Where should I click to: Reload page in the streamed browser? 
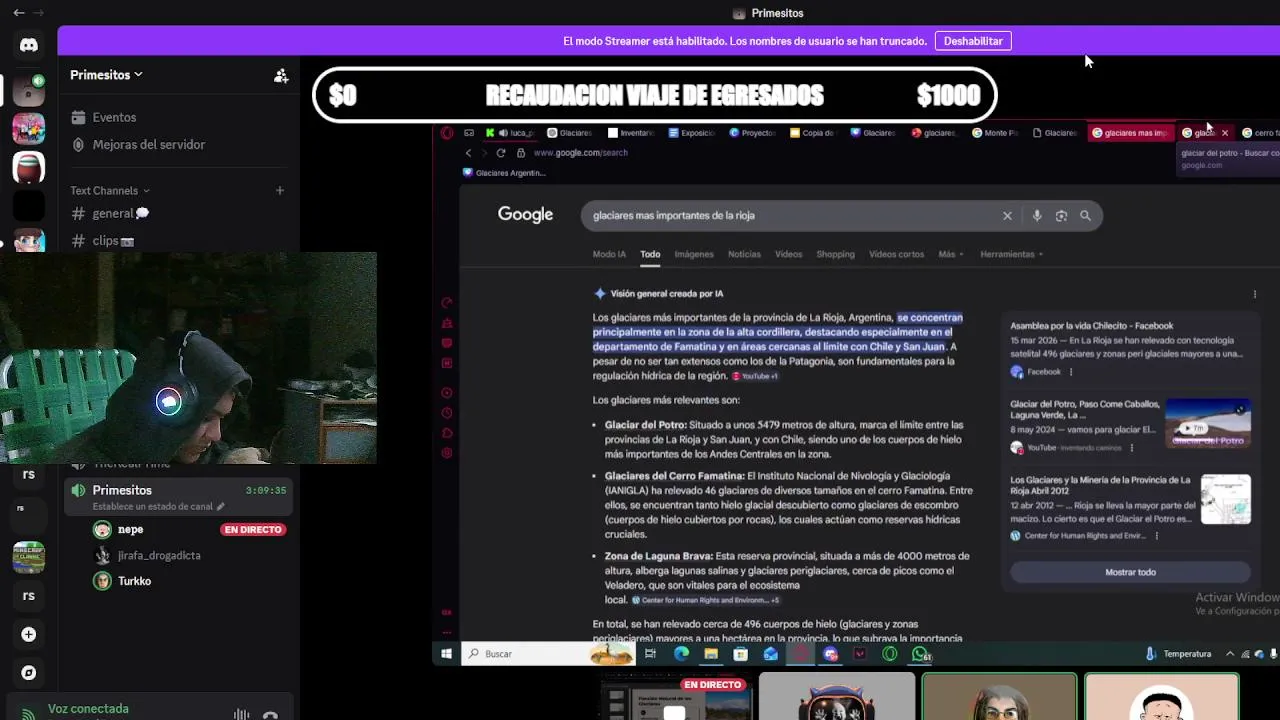tap(501, 153)
